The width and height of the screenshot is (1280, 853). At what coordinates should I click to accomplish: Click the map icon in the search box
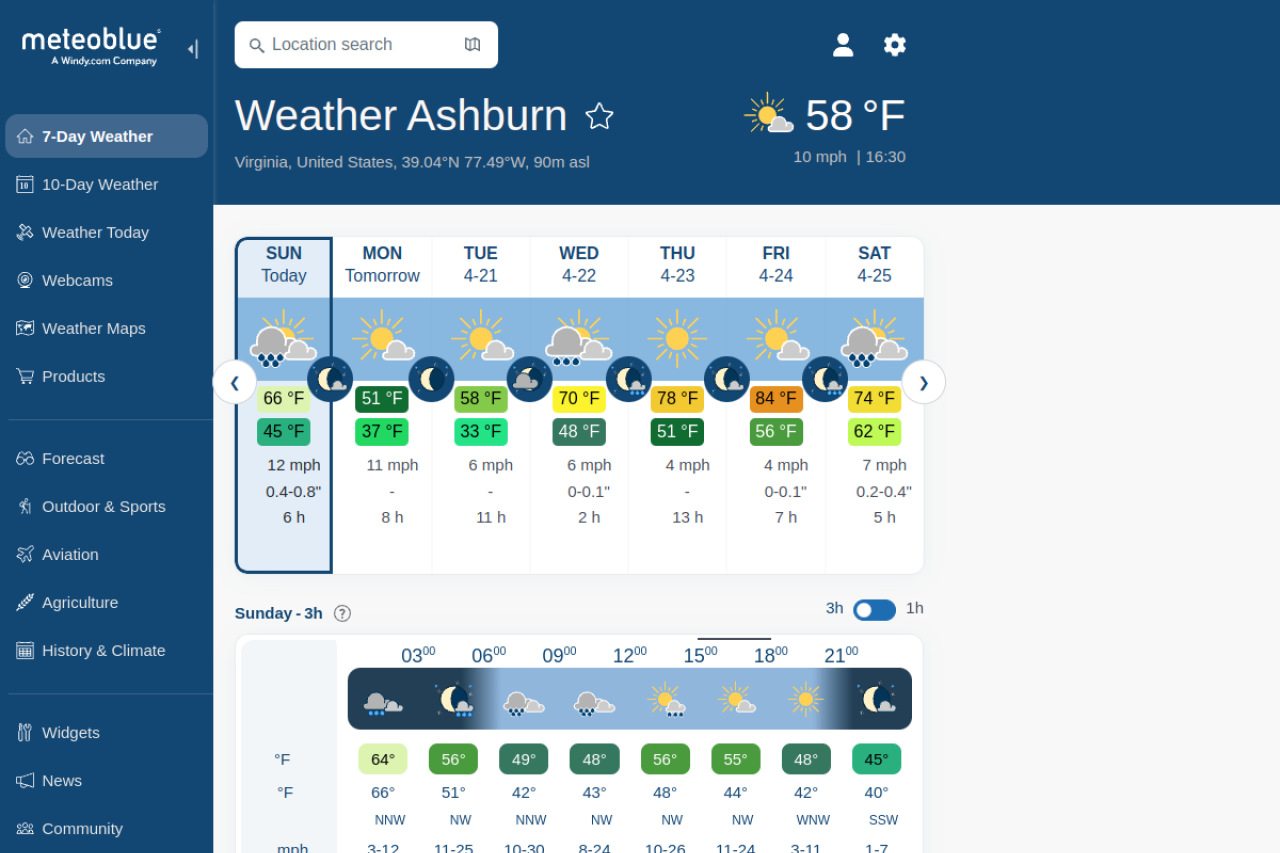pyautogui.click(x=473, y=45)
